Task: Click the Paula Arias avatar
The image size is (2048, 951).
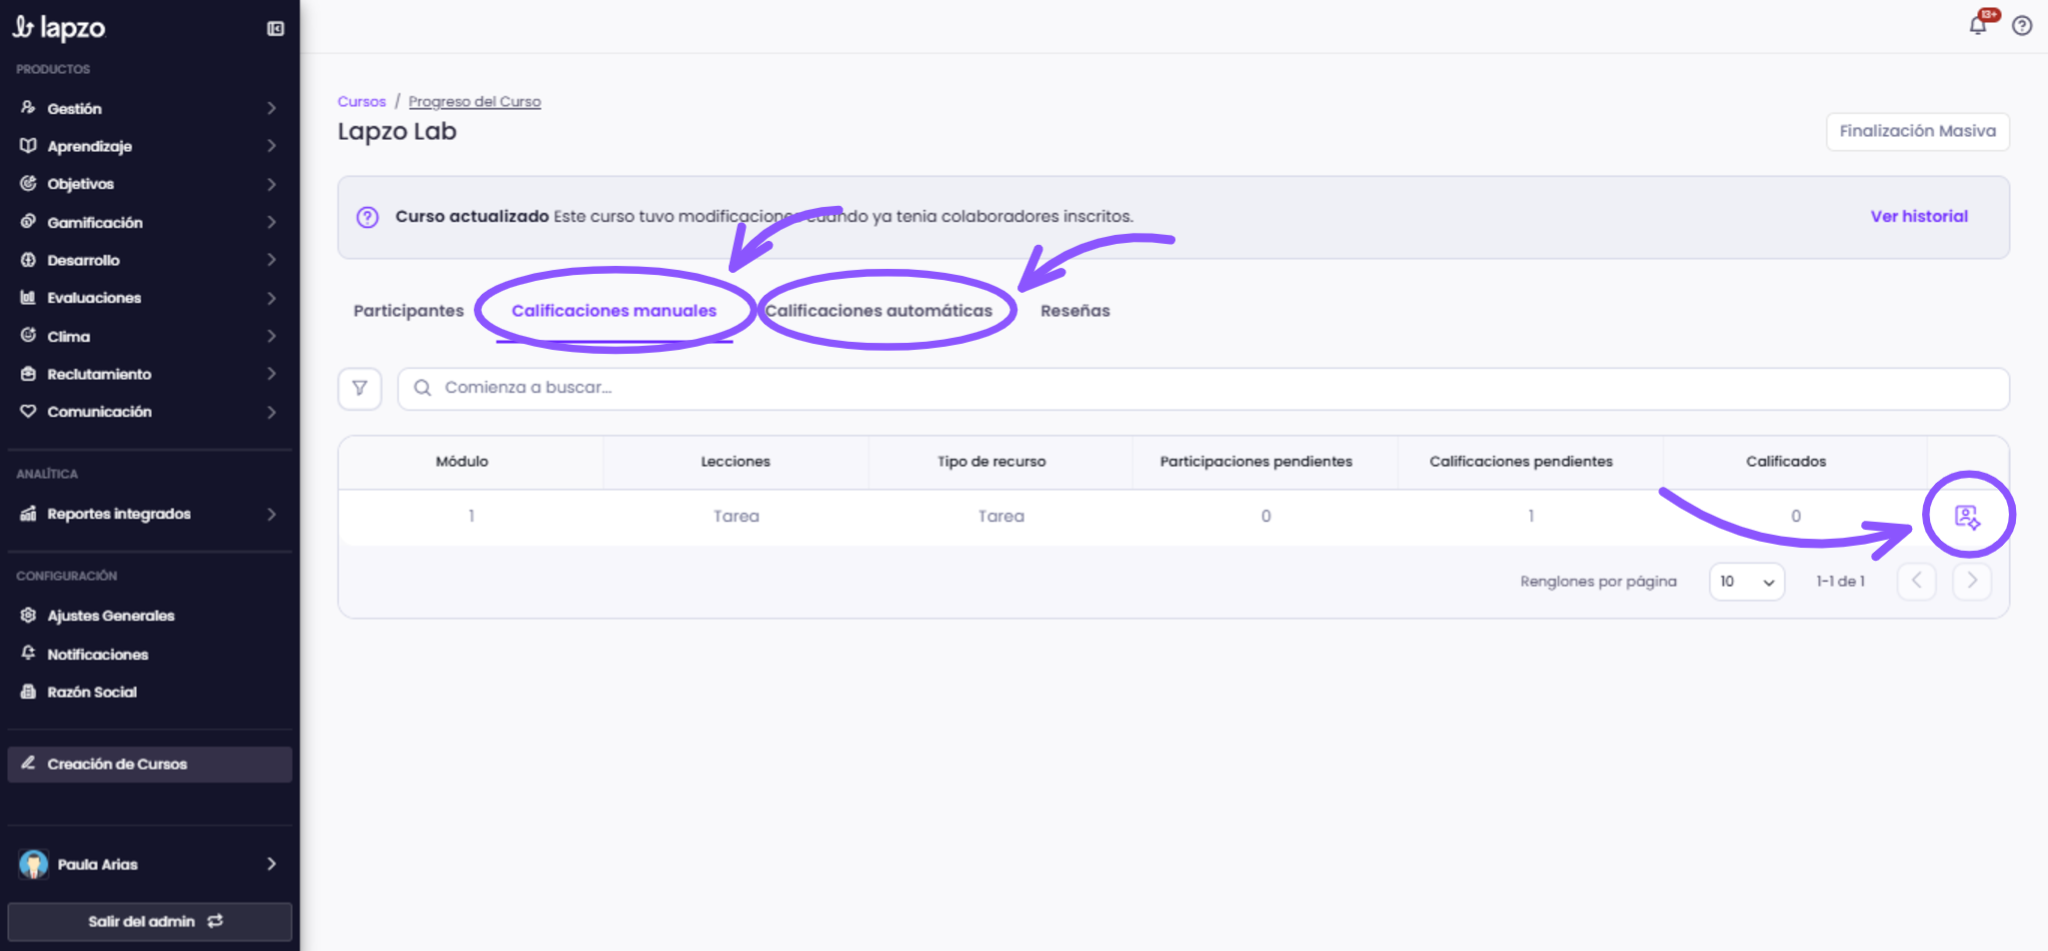Action: point(33,864)
